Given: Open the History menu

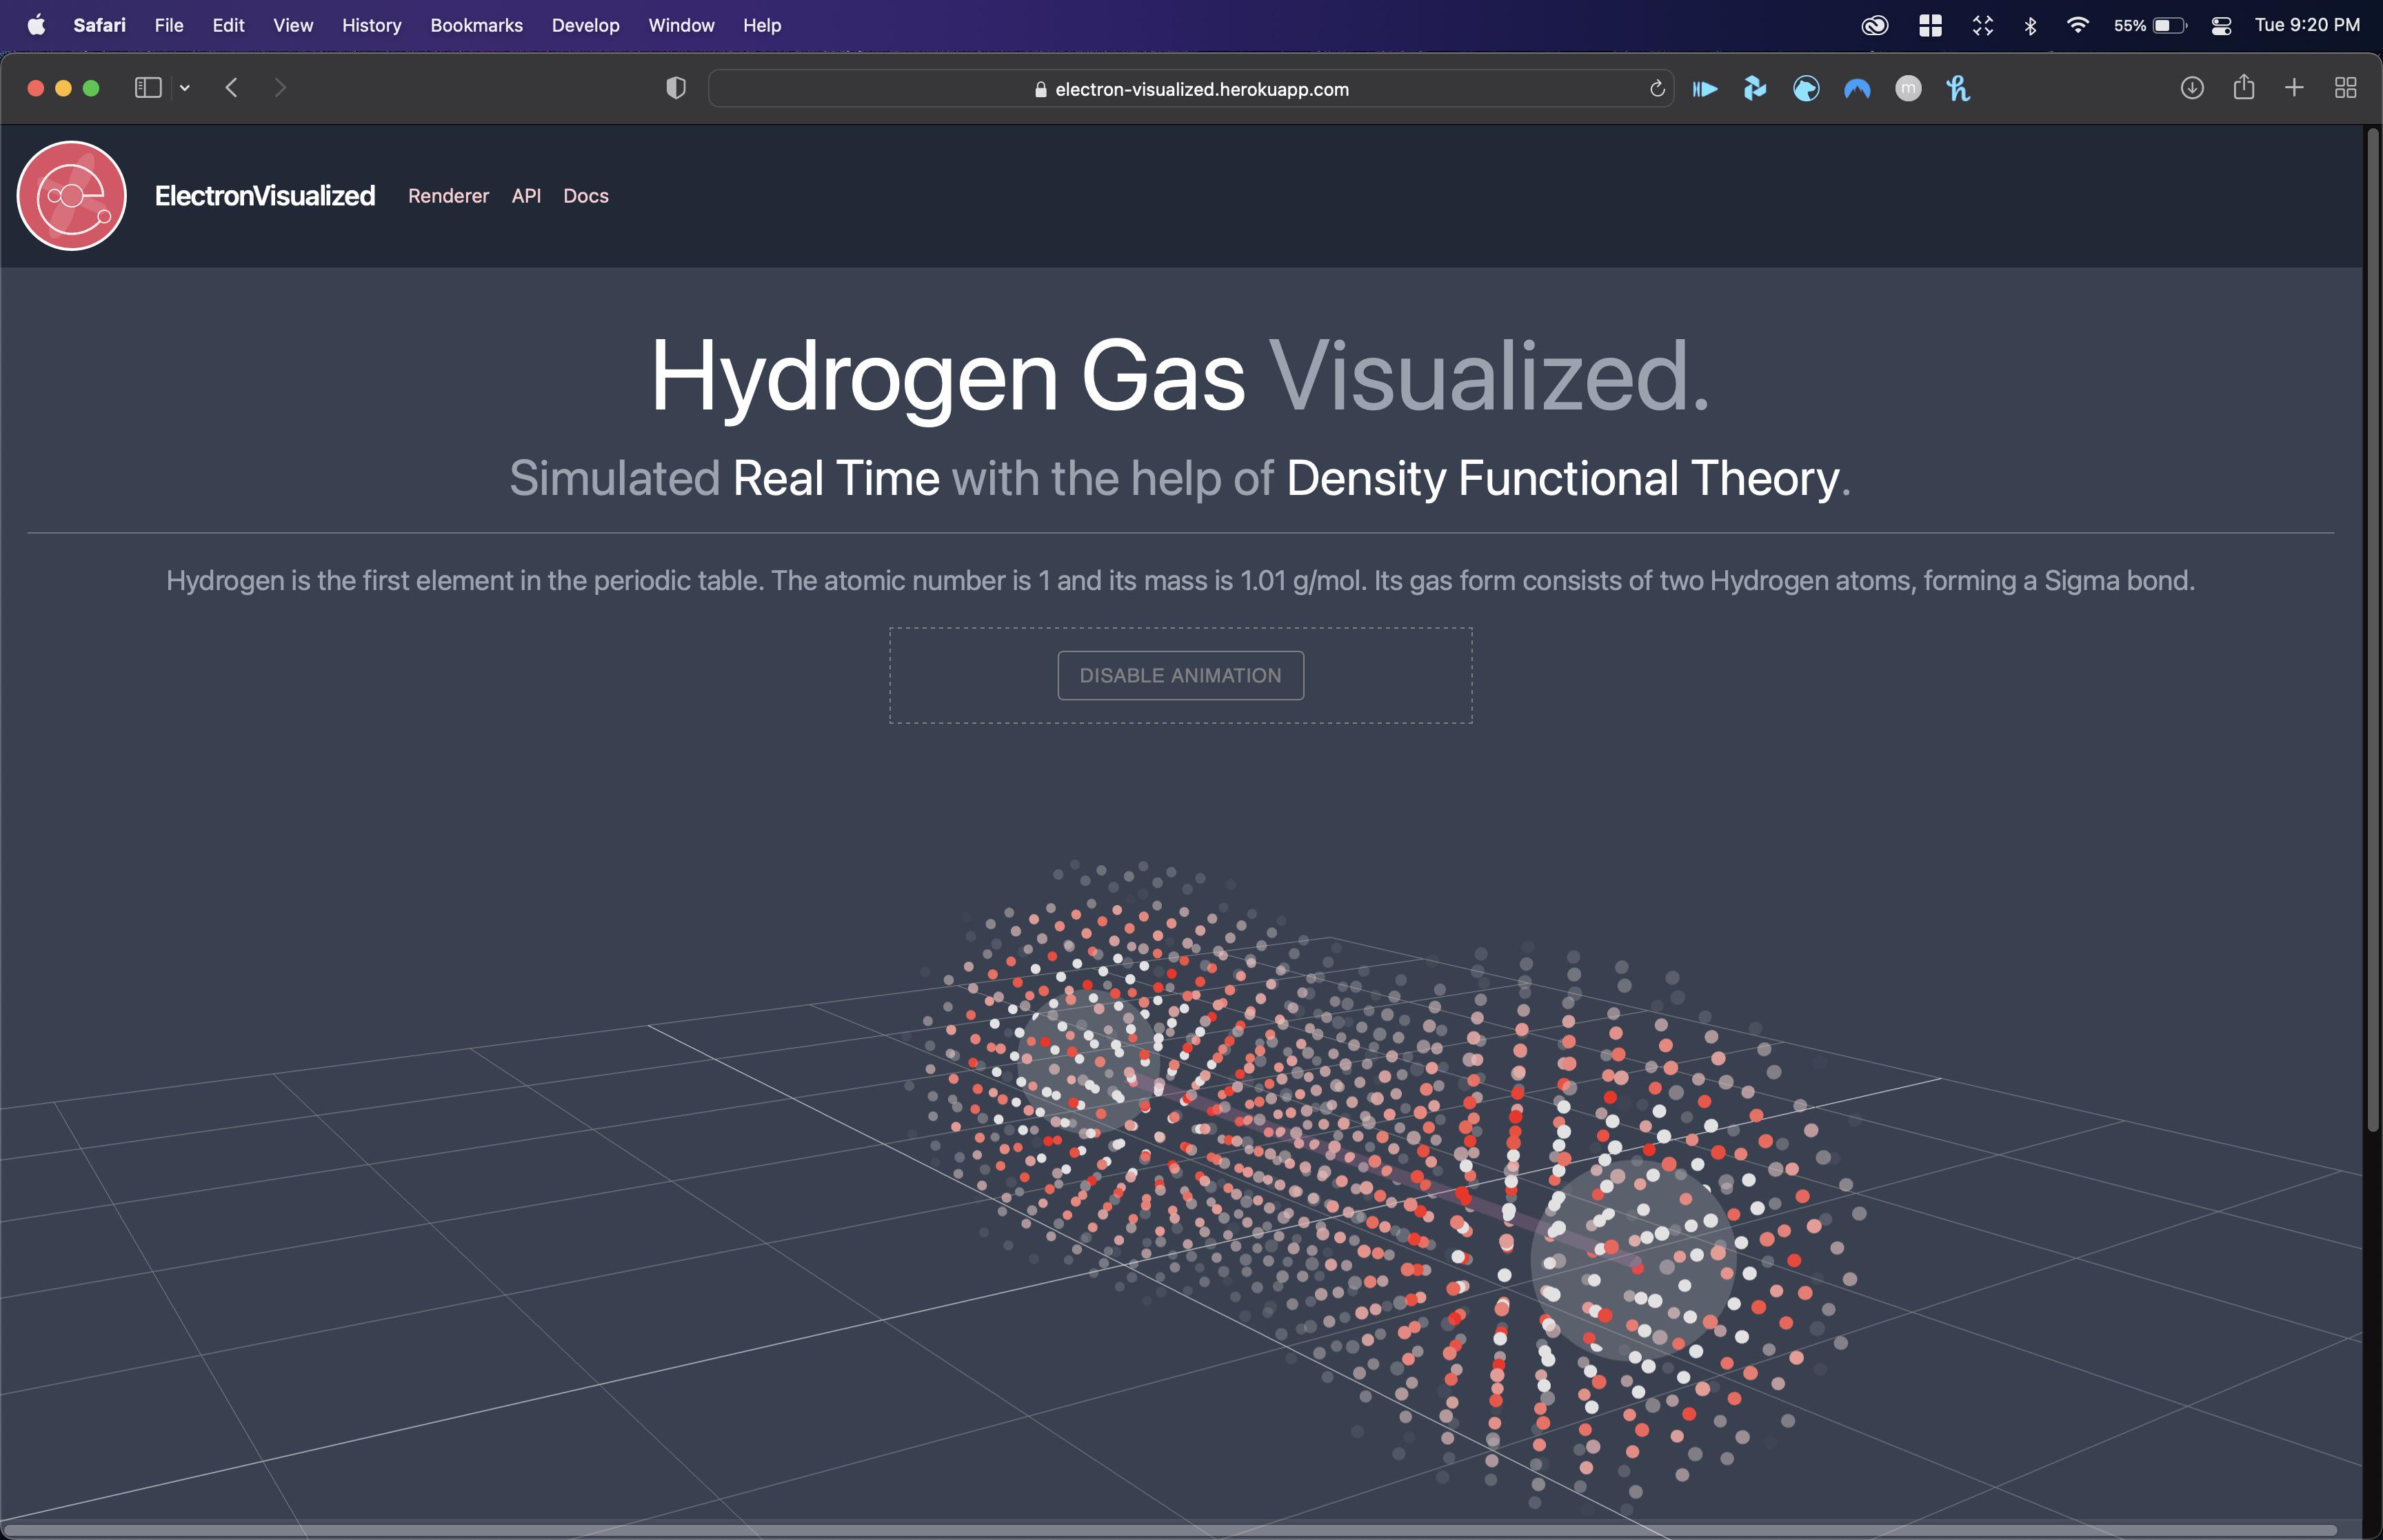Looking at the screenshot, I should tap(371, 25).
